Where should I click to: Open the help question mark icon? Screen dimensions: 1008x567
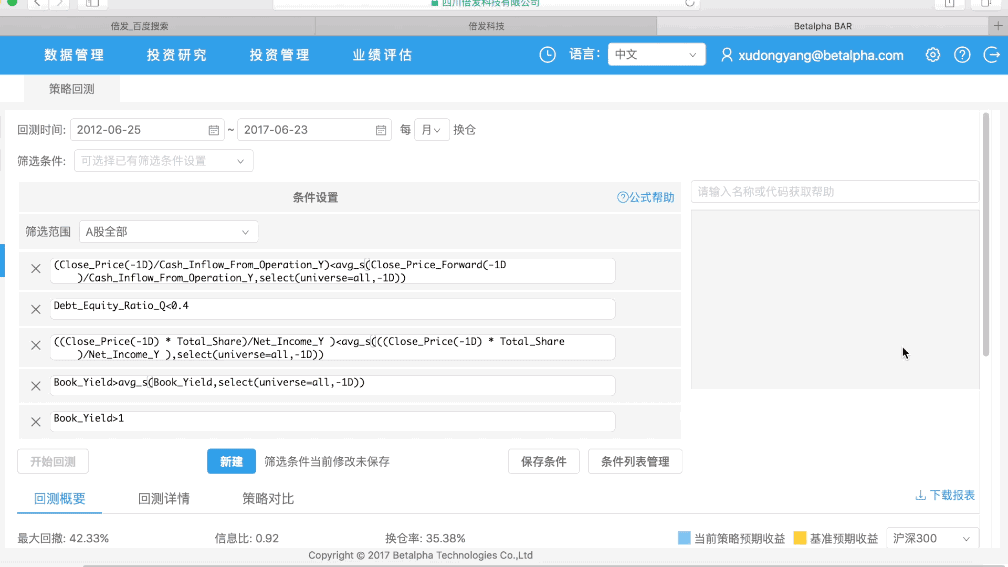962,55
